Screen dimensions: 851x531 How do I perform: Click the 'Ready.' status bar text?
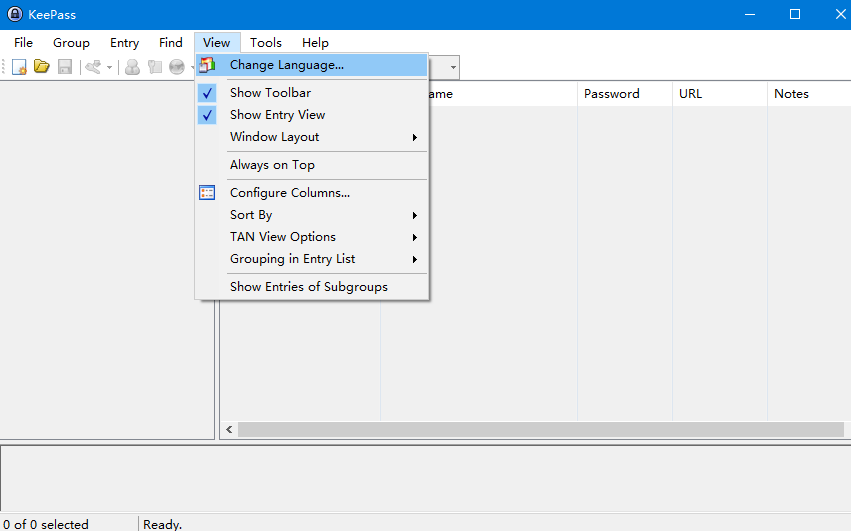click(162, 524)
